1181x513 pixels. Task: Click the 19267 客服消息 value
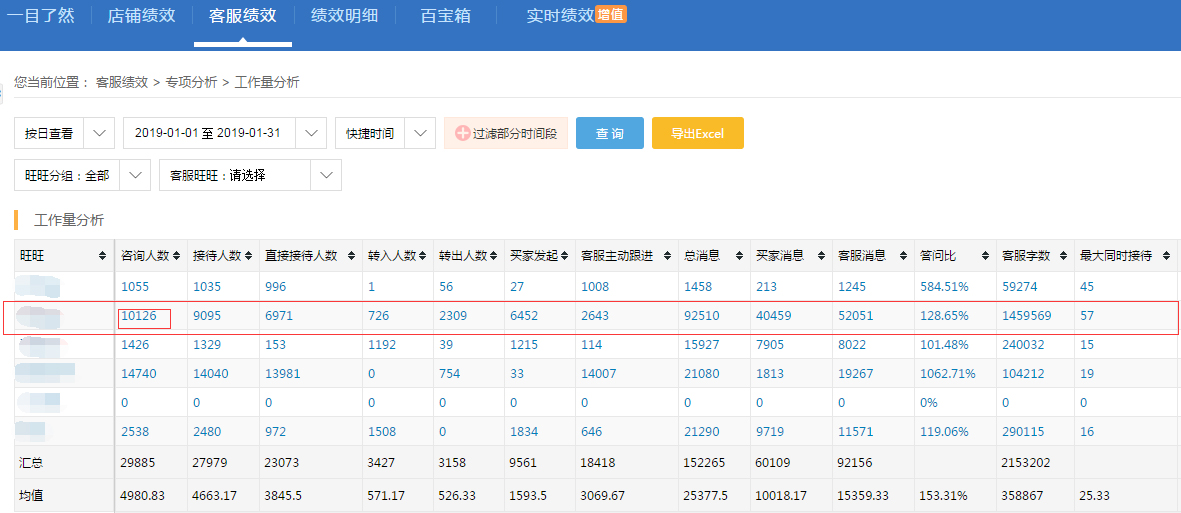(856, 374)
